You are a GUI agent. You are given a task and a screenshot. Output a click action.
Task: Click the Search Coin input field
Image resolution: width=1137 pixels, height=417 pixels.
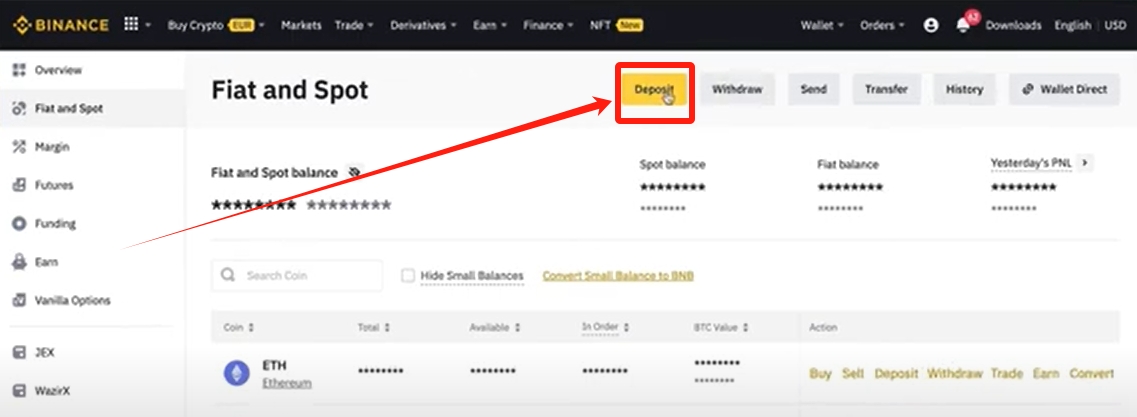tap(297, 276)
